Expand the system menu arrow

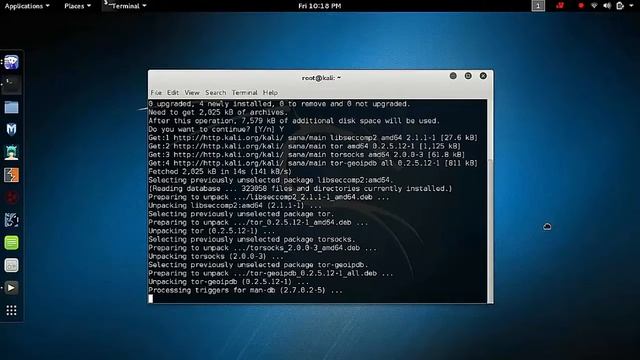coord(632,6)
